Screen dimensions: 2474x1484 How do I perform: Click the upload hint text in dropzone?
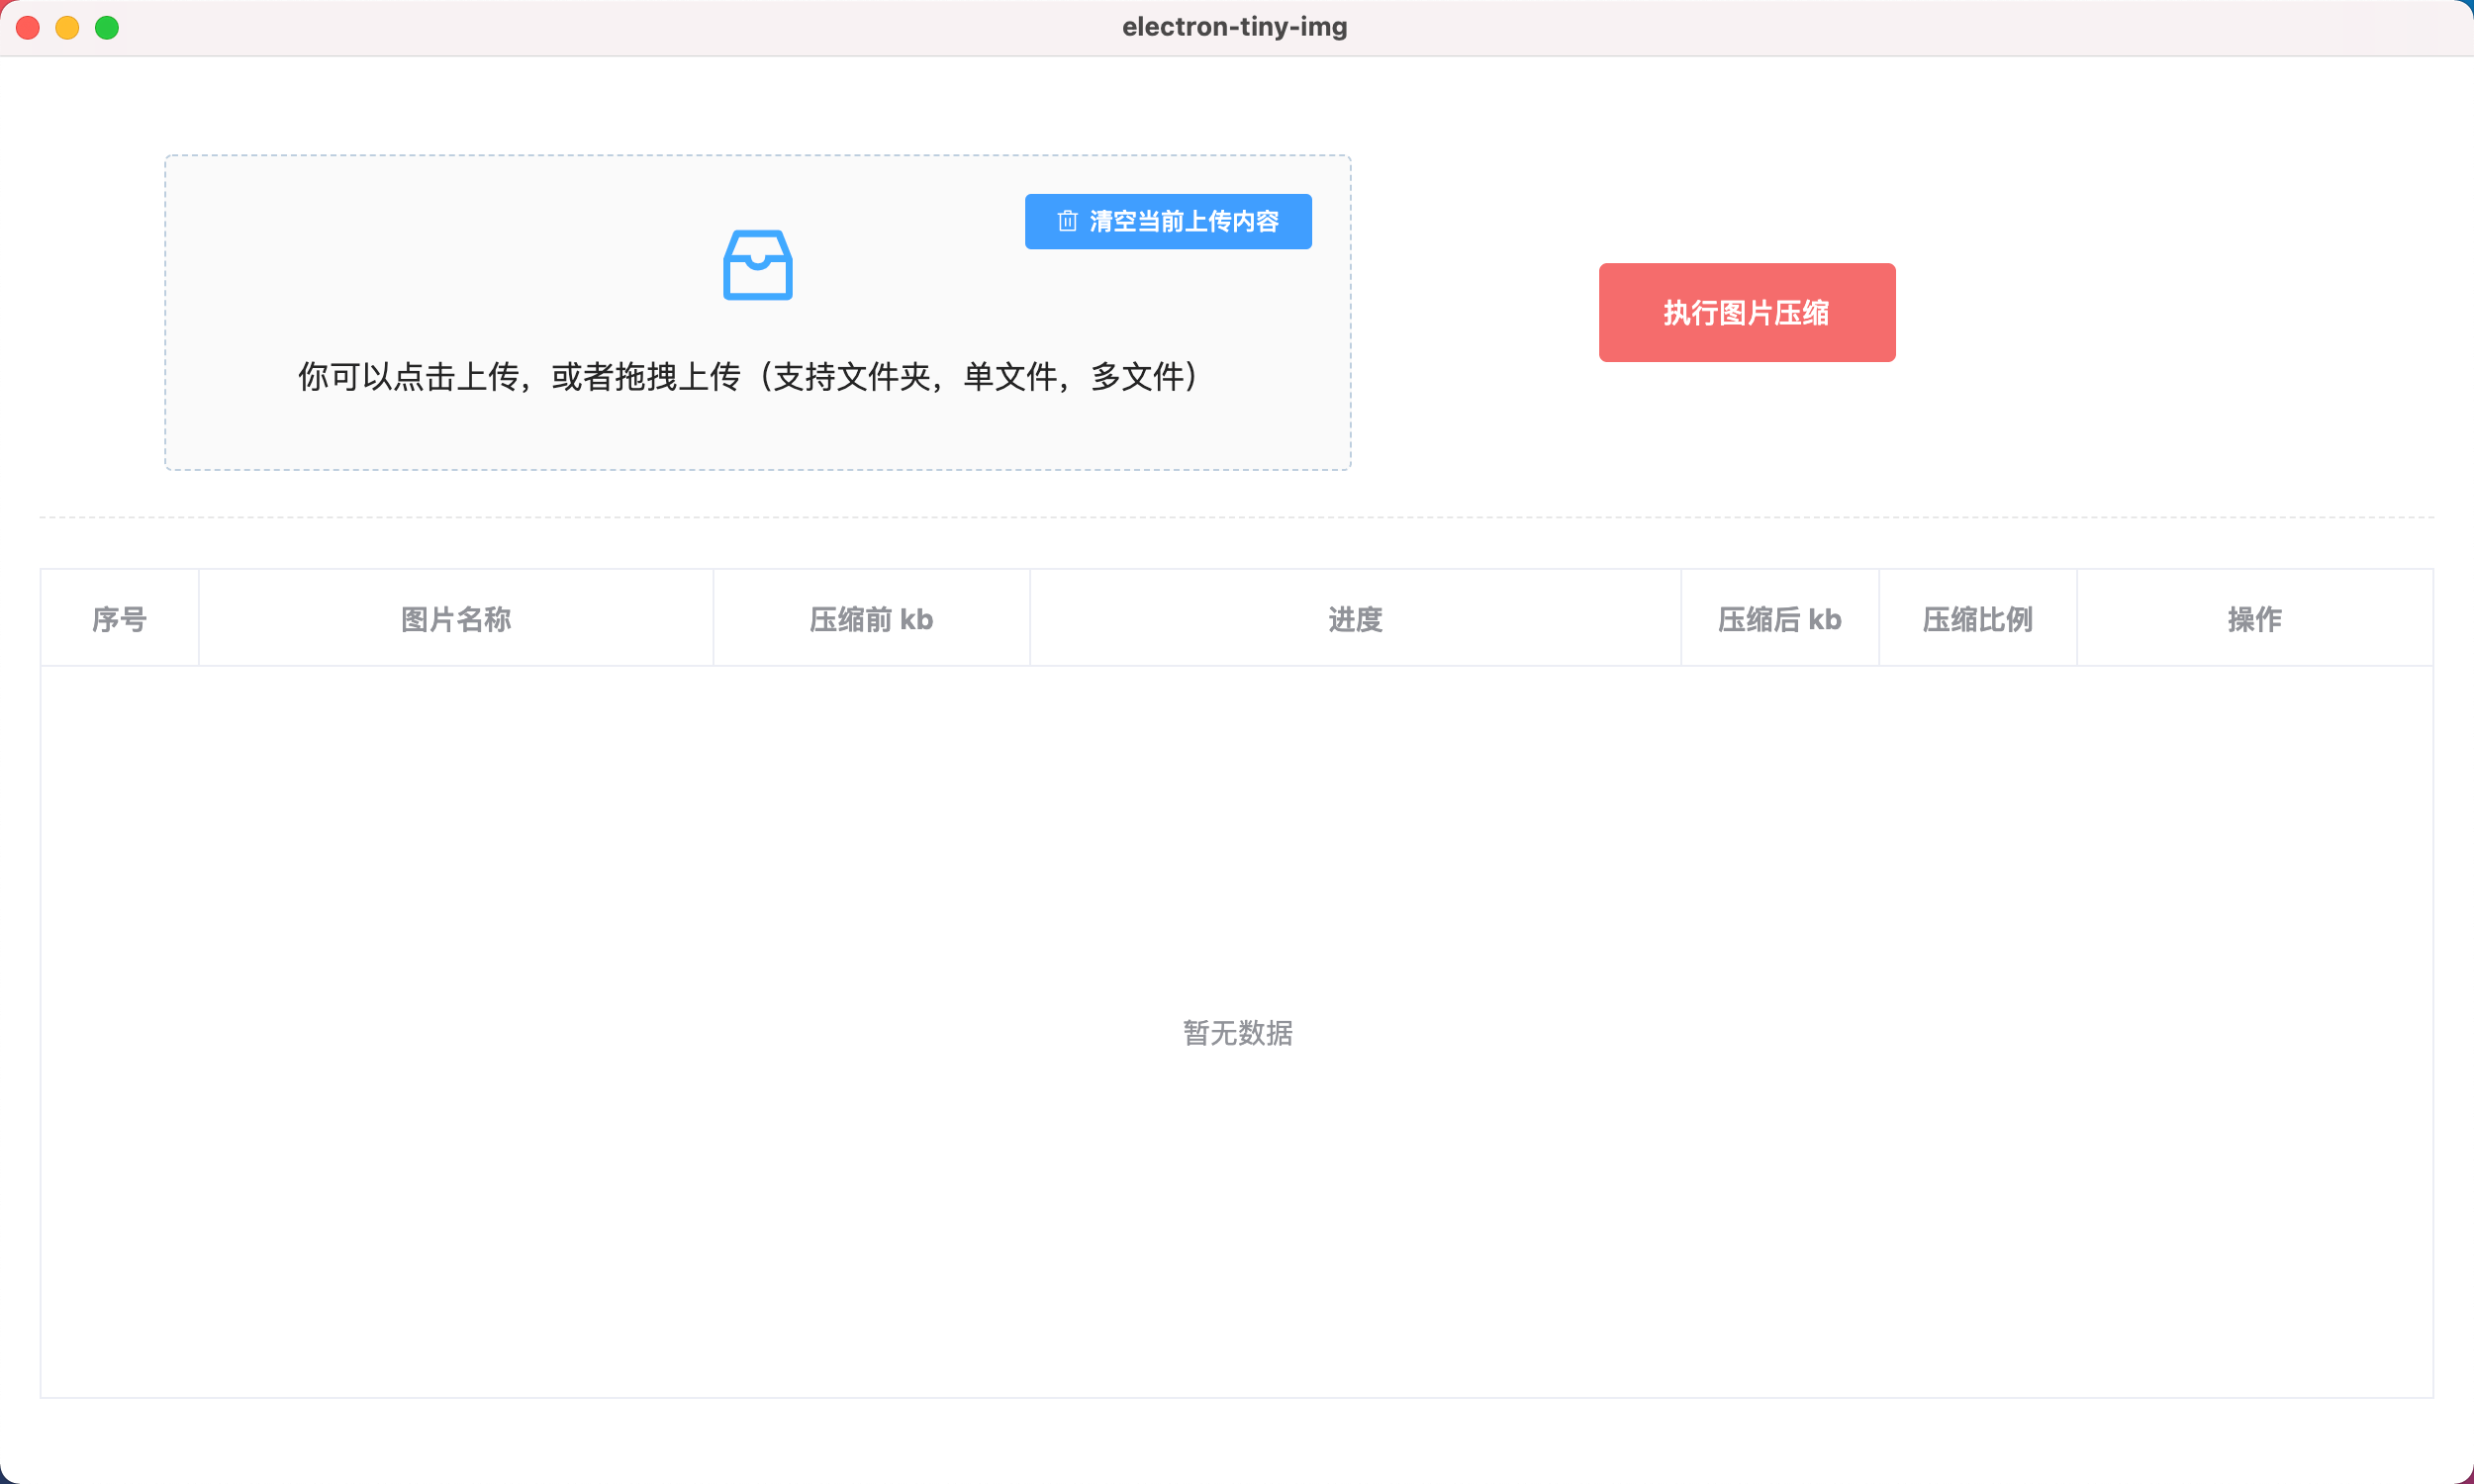click(x=748, y=377)
